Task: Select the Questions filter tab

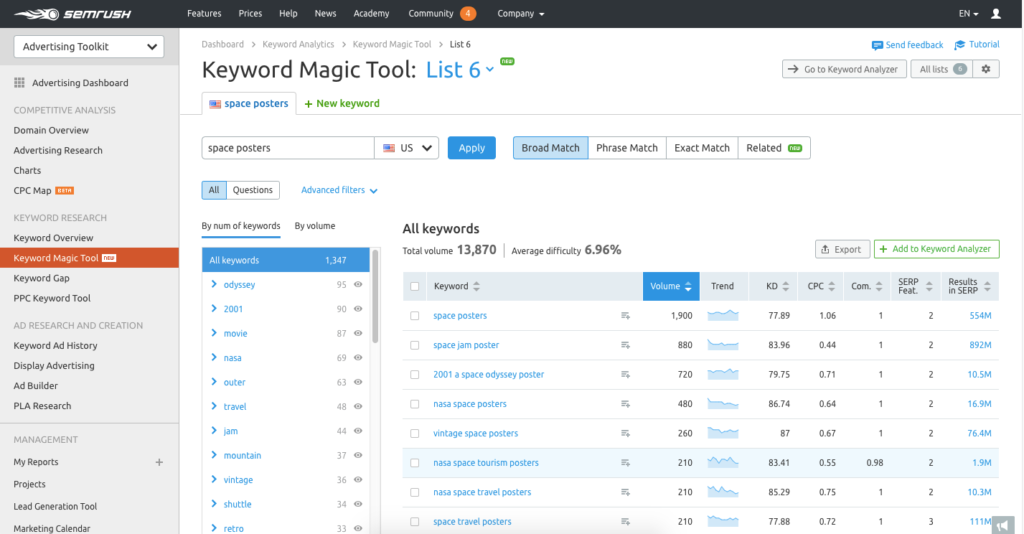Action: [253, 190]
